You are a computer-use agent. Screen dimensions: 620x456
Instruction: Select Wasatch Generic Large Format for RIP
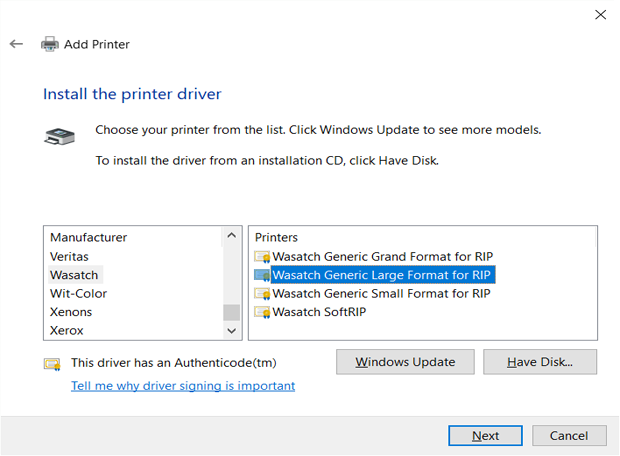tap(382, 275)
